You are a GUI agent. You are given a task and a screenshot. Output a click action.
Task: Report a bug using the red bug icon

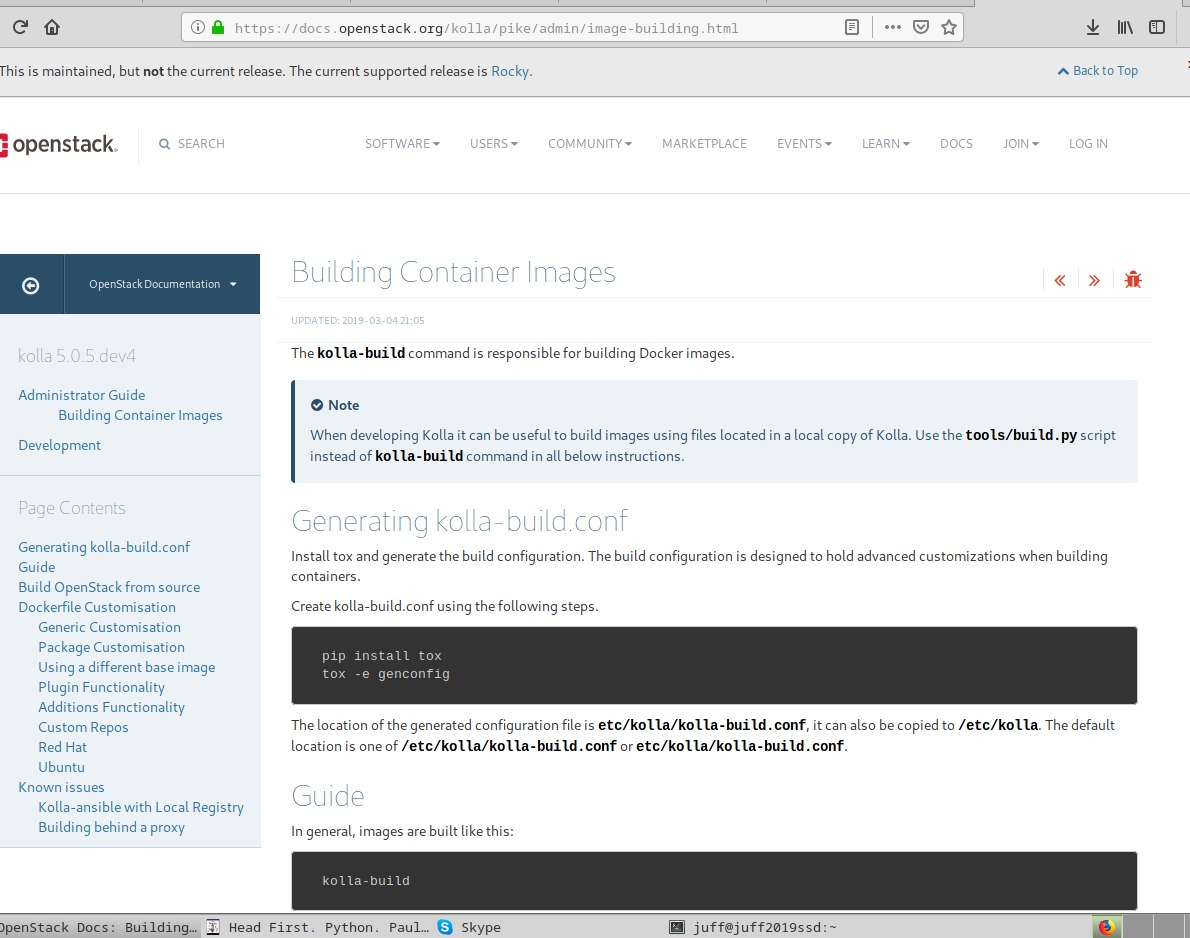coord(1133,279)
